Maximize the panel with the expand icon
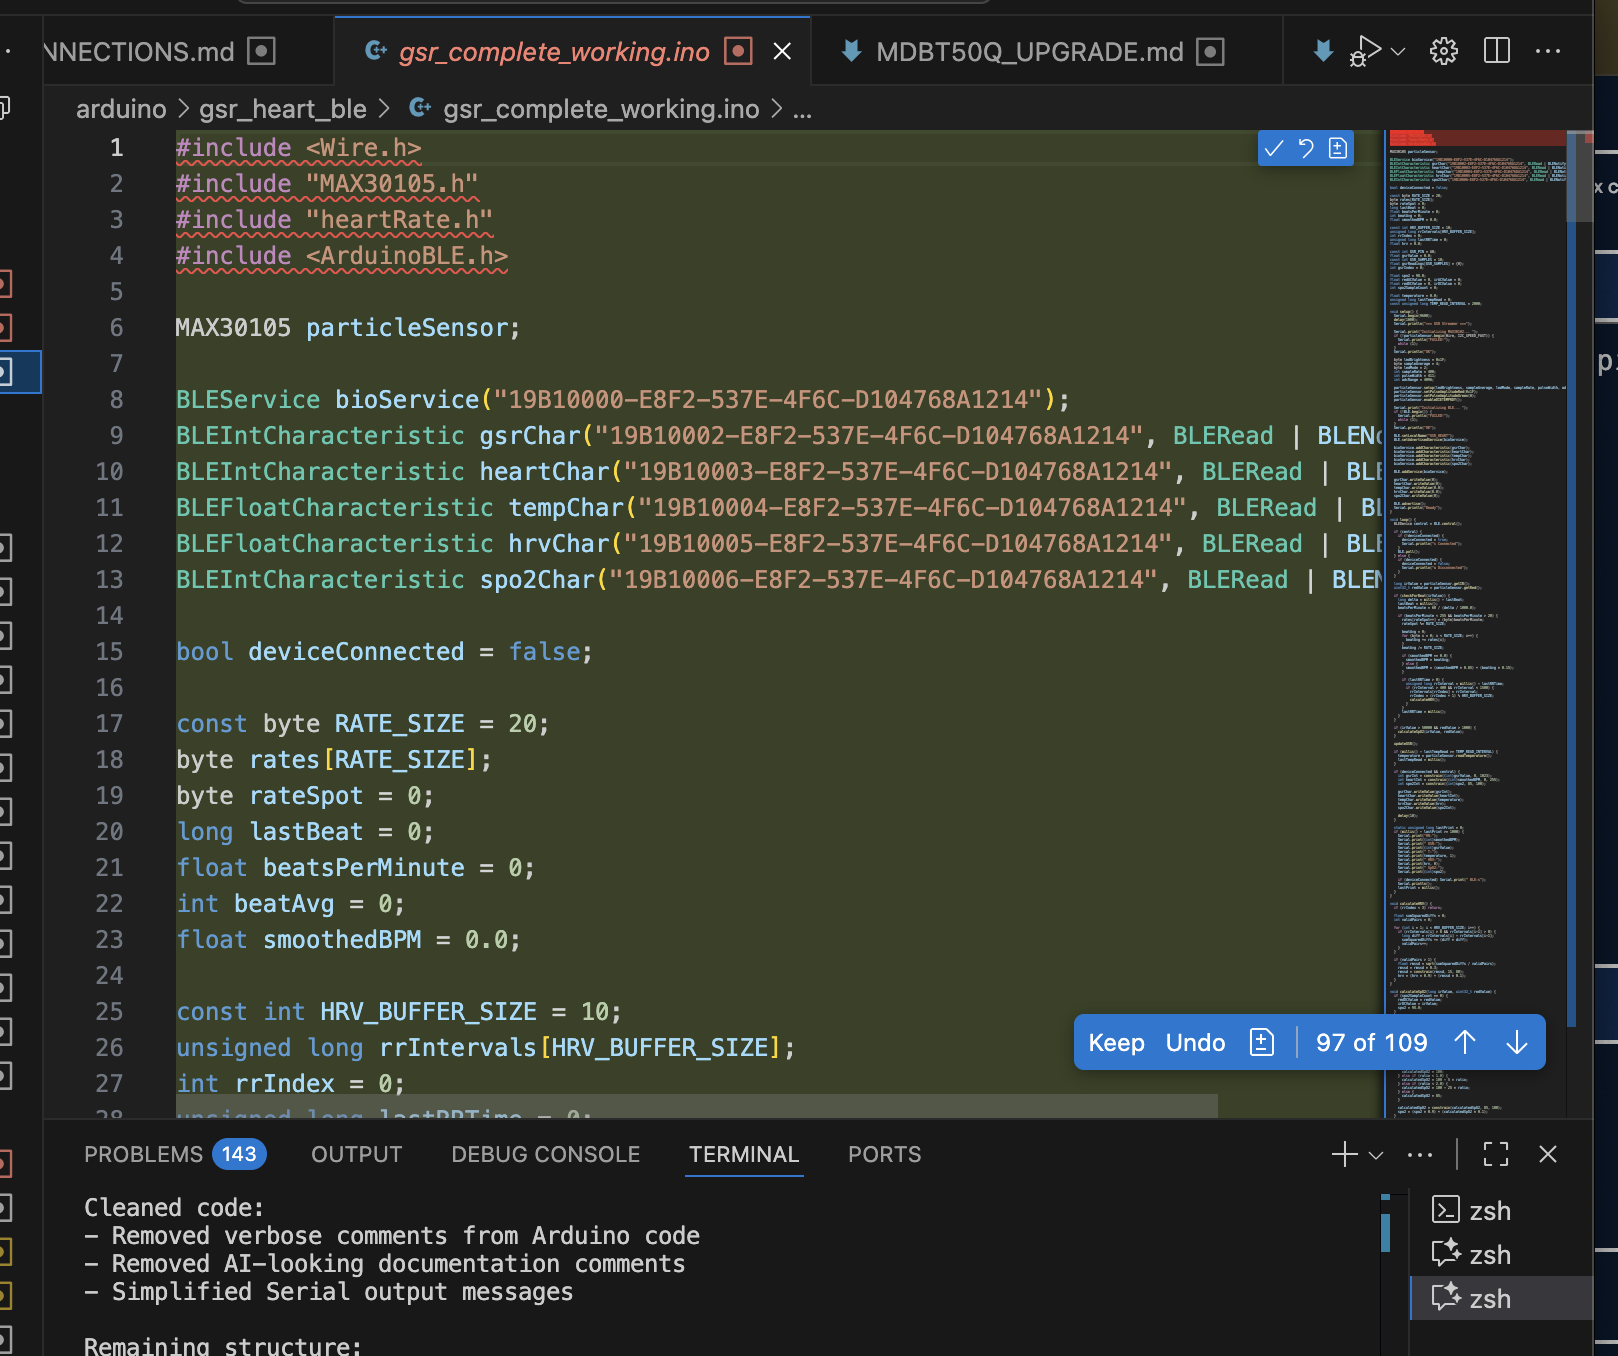The height and width of the screenshot is (1356, 1618). click(1495, 1154)
